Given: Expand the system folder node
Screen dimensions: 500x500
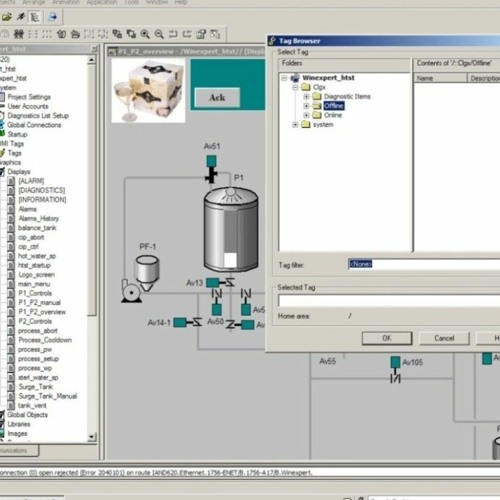Looking at the screenshot, I should pyautogui.click(x=295, y=125).
